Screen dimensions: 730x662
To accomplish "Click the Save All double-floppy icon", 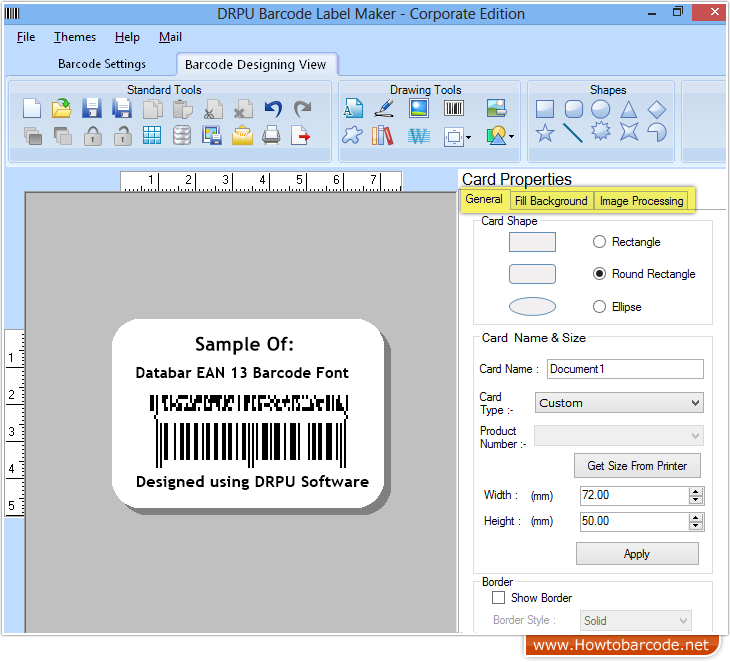I will tap(122, 108).
